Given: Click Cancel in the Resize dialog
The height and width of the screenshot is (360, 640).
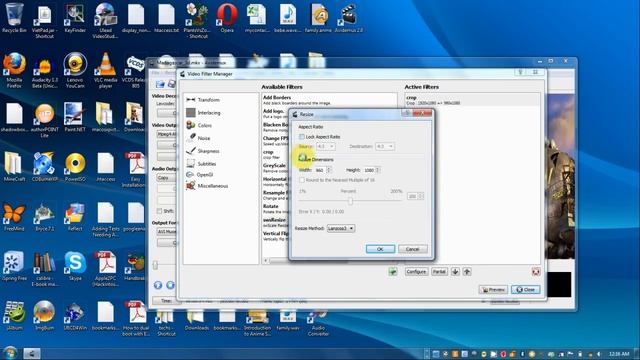Looking at the screenshot, I should [413, 249].
